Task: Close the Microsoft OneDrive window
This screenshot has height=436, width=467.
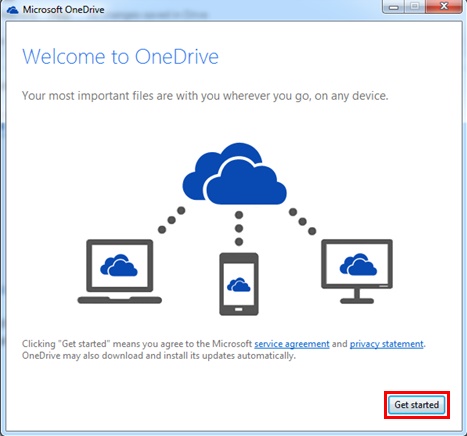Action: (x=444, y=7)
